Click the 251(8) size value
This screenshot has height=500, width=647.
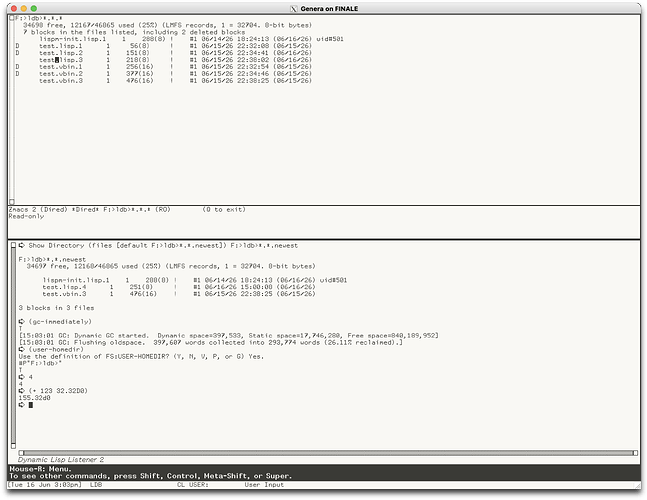[x=141, y=287]
